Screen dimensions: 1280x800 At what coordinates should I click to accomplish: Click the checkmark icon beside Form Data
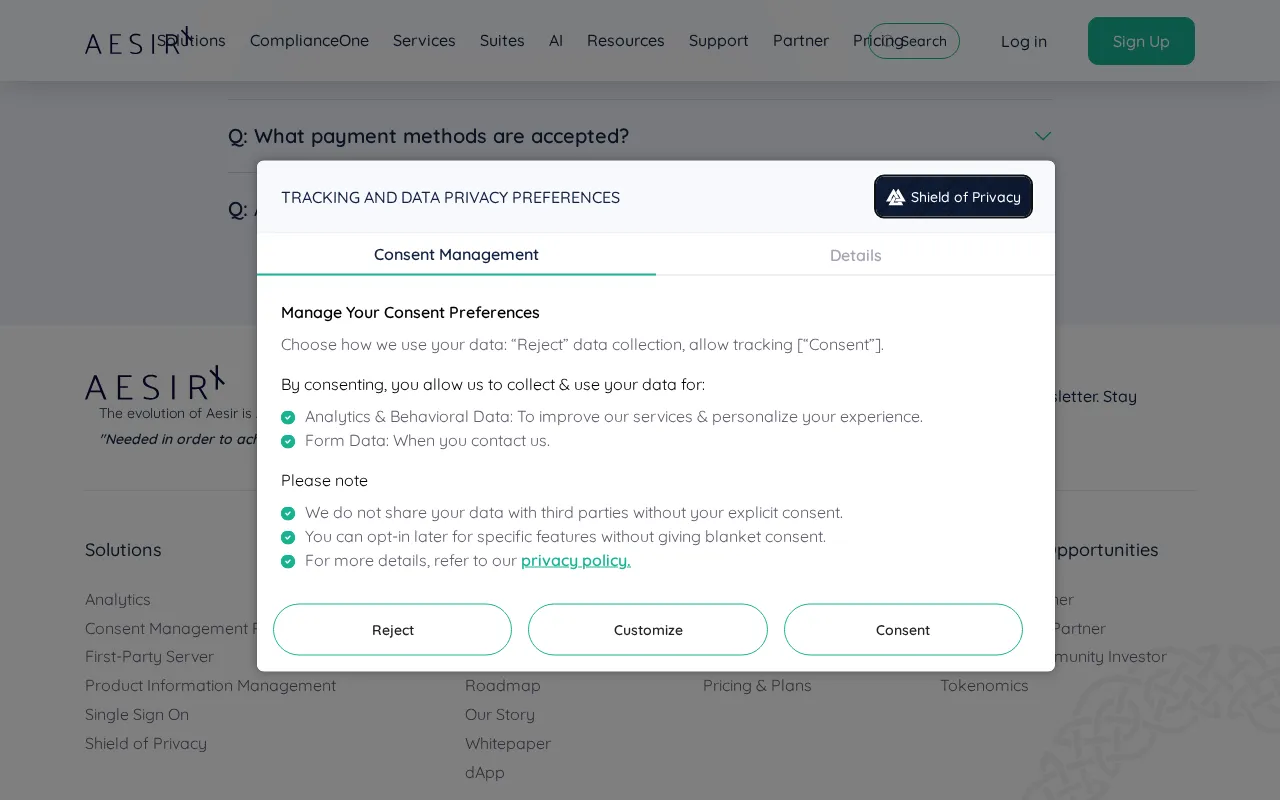288,441
